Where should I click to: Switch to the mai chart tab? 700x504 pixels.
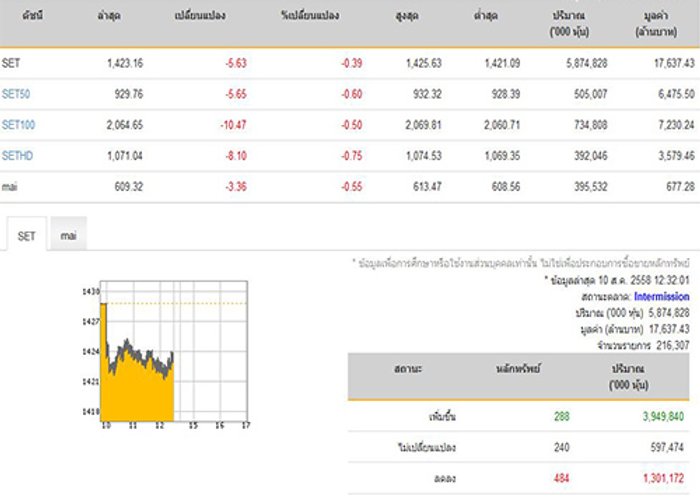[68, 234]
